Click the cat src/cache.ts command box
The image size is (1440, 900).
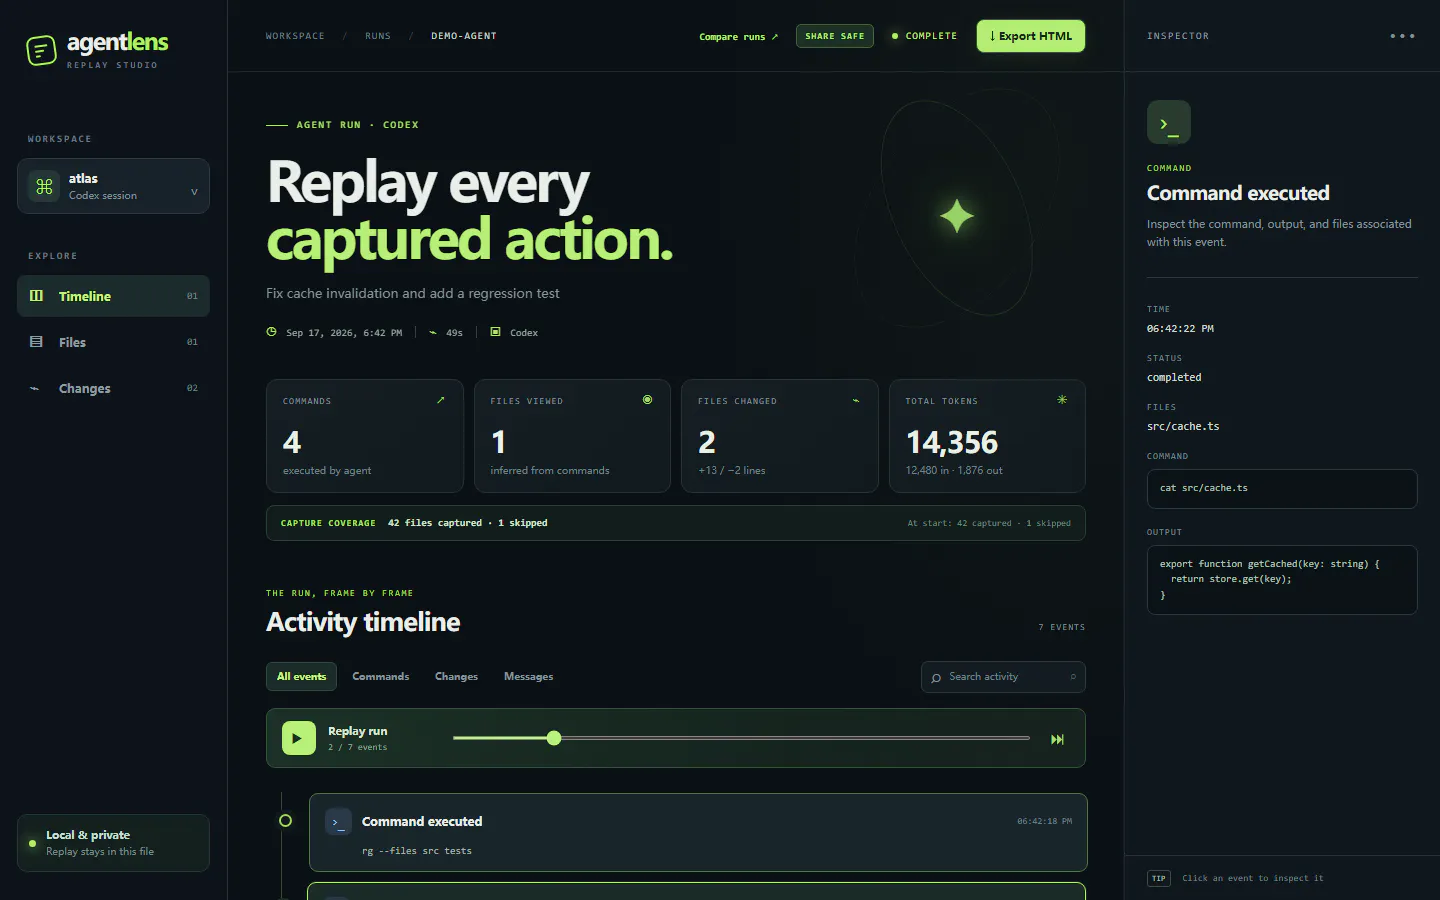[x=1282, y=489]
